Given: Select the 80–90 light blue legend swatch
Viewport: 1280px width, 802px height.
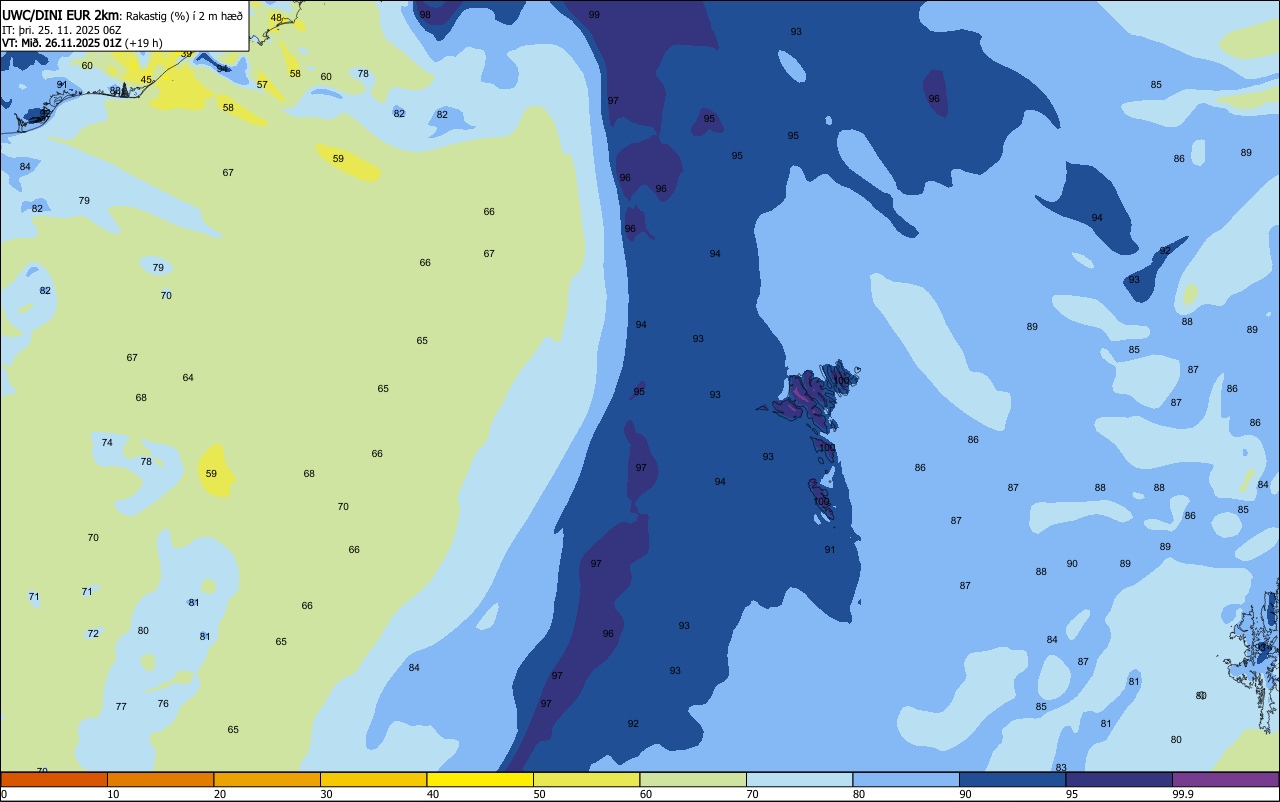Looking at the screenshot, I should point(906,779).
